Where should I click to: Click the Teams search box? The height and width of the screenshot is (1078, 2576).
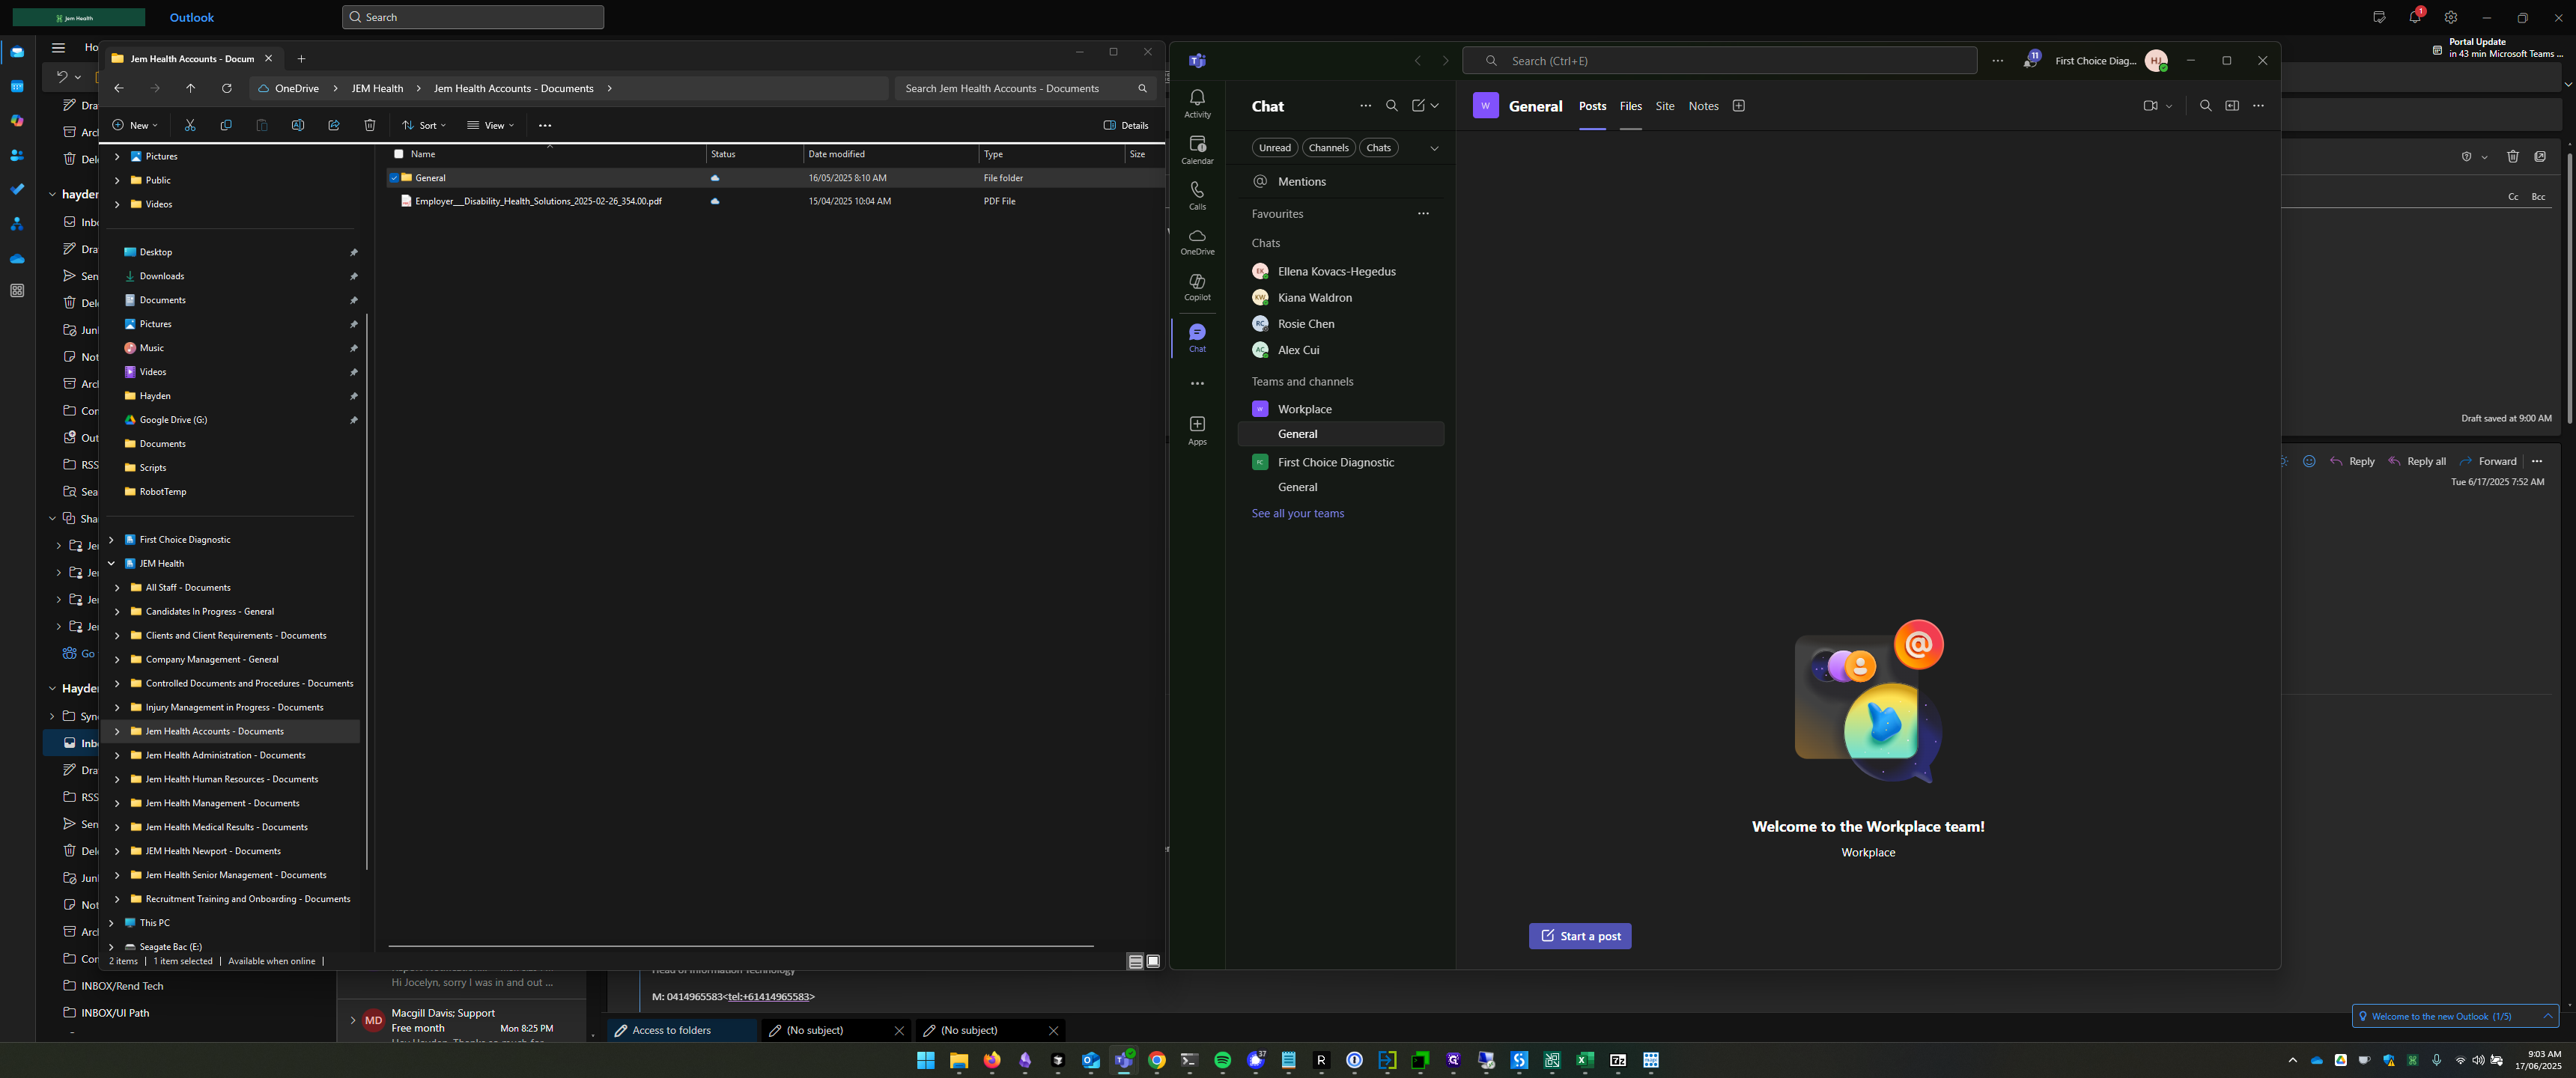click(1719, 61)
